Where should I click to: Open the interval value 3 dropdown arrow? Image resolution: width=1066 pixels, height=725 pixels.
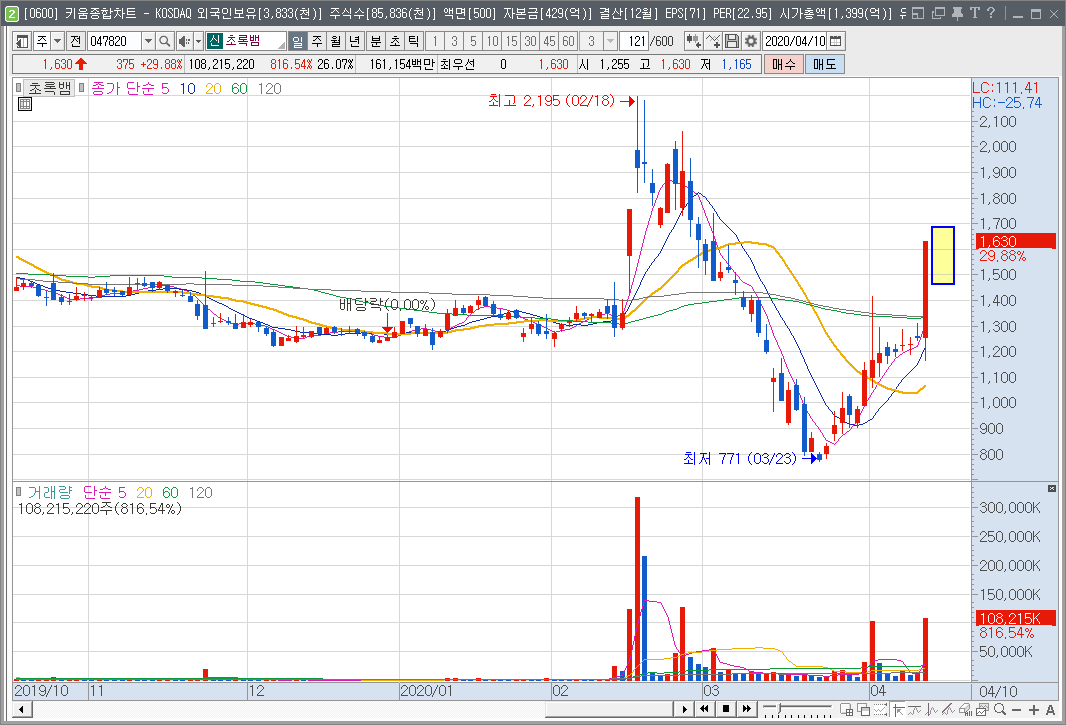click(x=610, y=41)
